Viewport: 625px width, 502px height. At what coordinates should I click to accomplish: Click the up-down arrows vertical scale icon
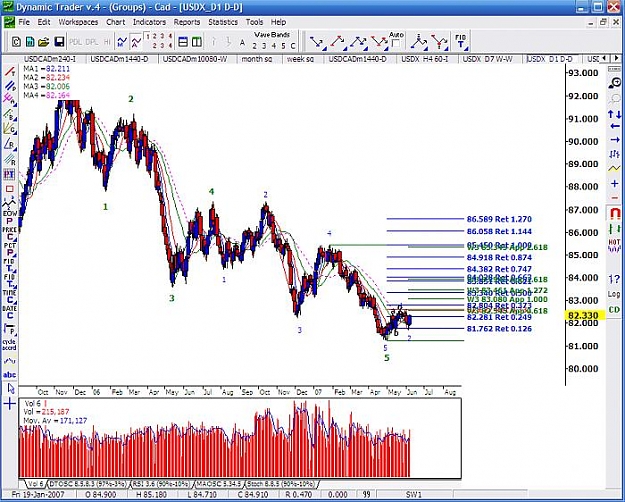[614, 114]
